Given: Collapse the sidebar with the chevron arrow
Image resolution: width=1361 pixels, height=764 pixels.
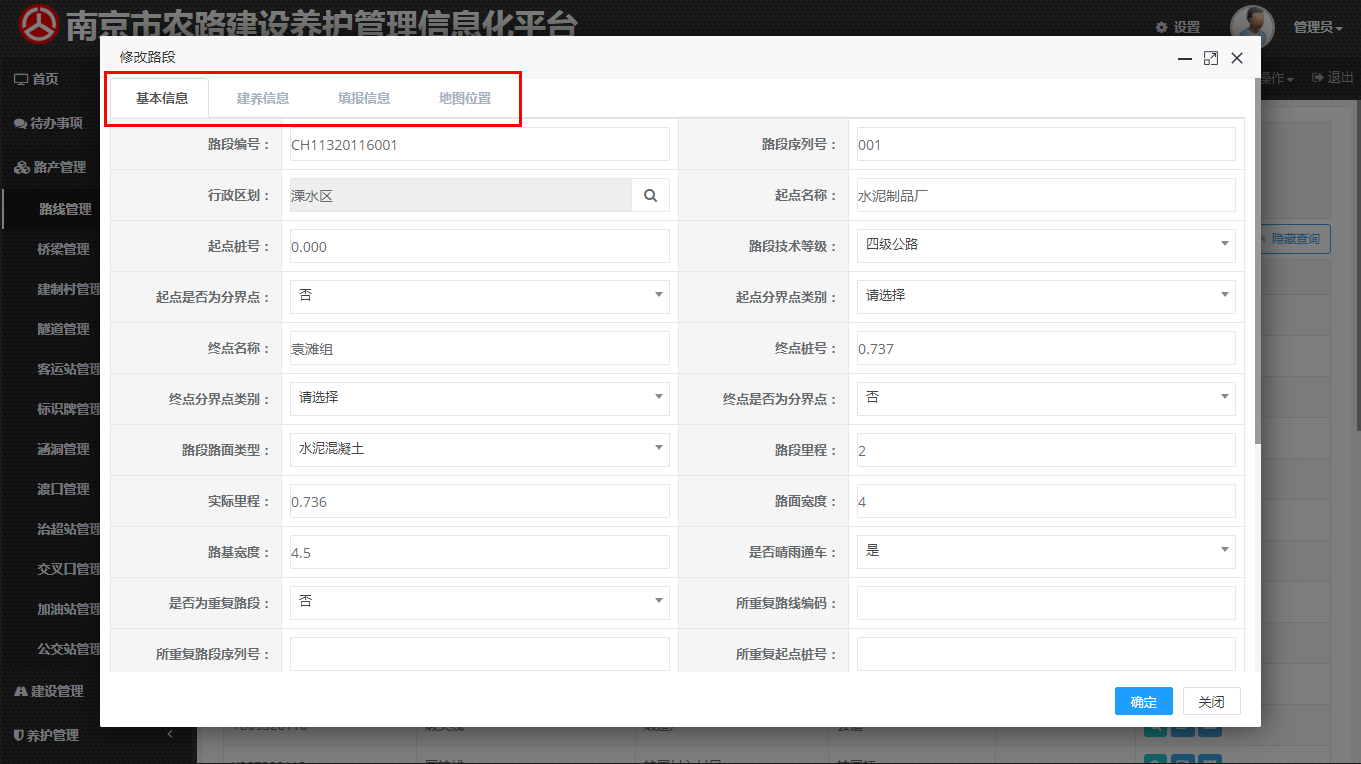Looking at the screenshot, I should pos(169,735).
